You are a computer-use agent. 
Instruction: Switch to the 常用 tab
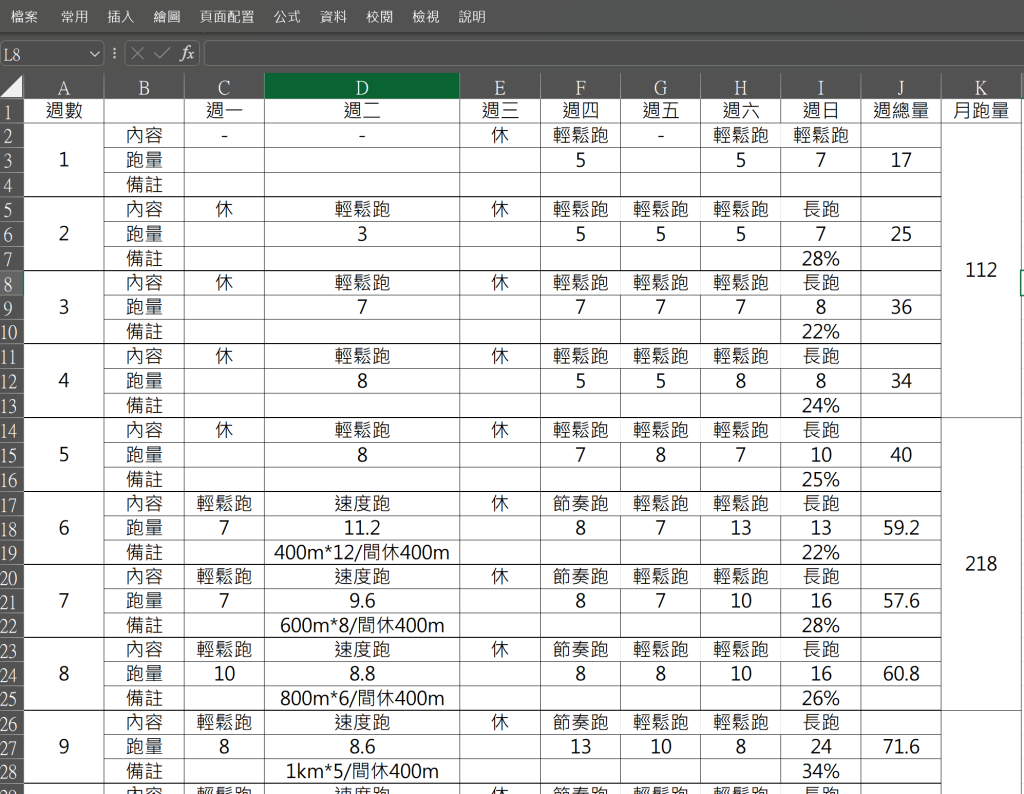(74, 17)
